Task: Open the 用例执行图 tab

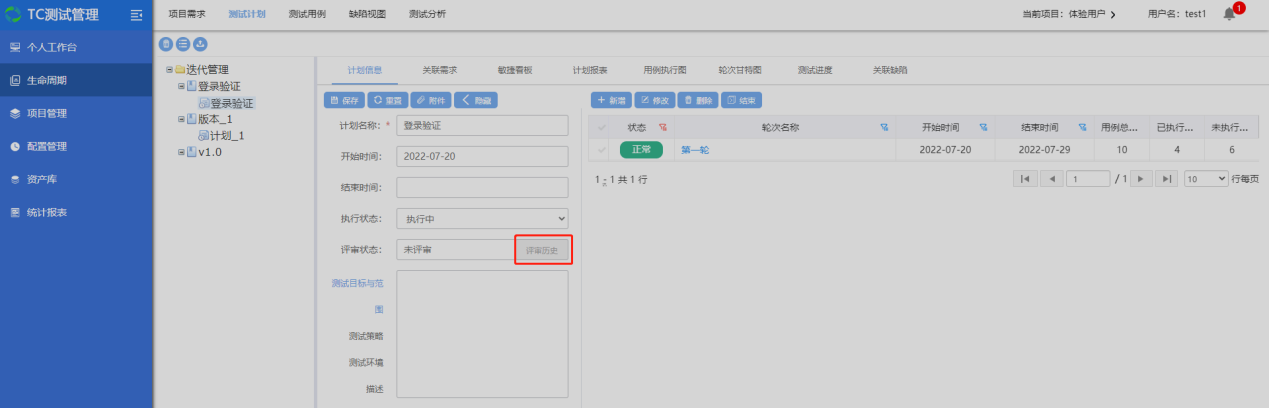Action: click(x=665, y=70)
